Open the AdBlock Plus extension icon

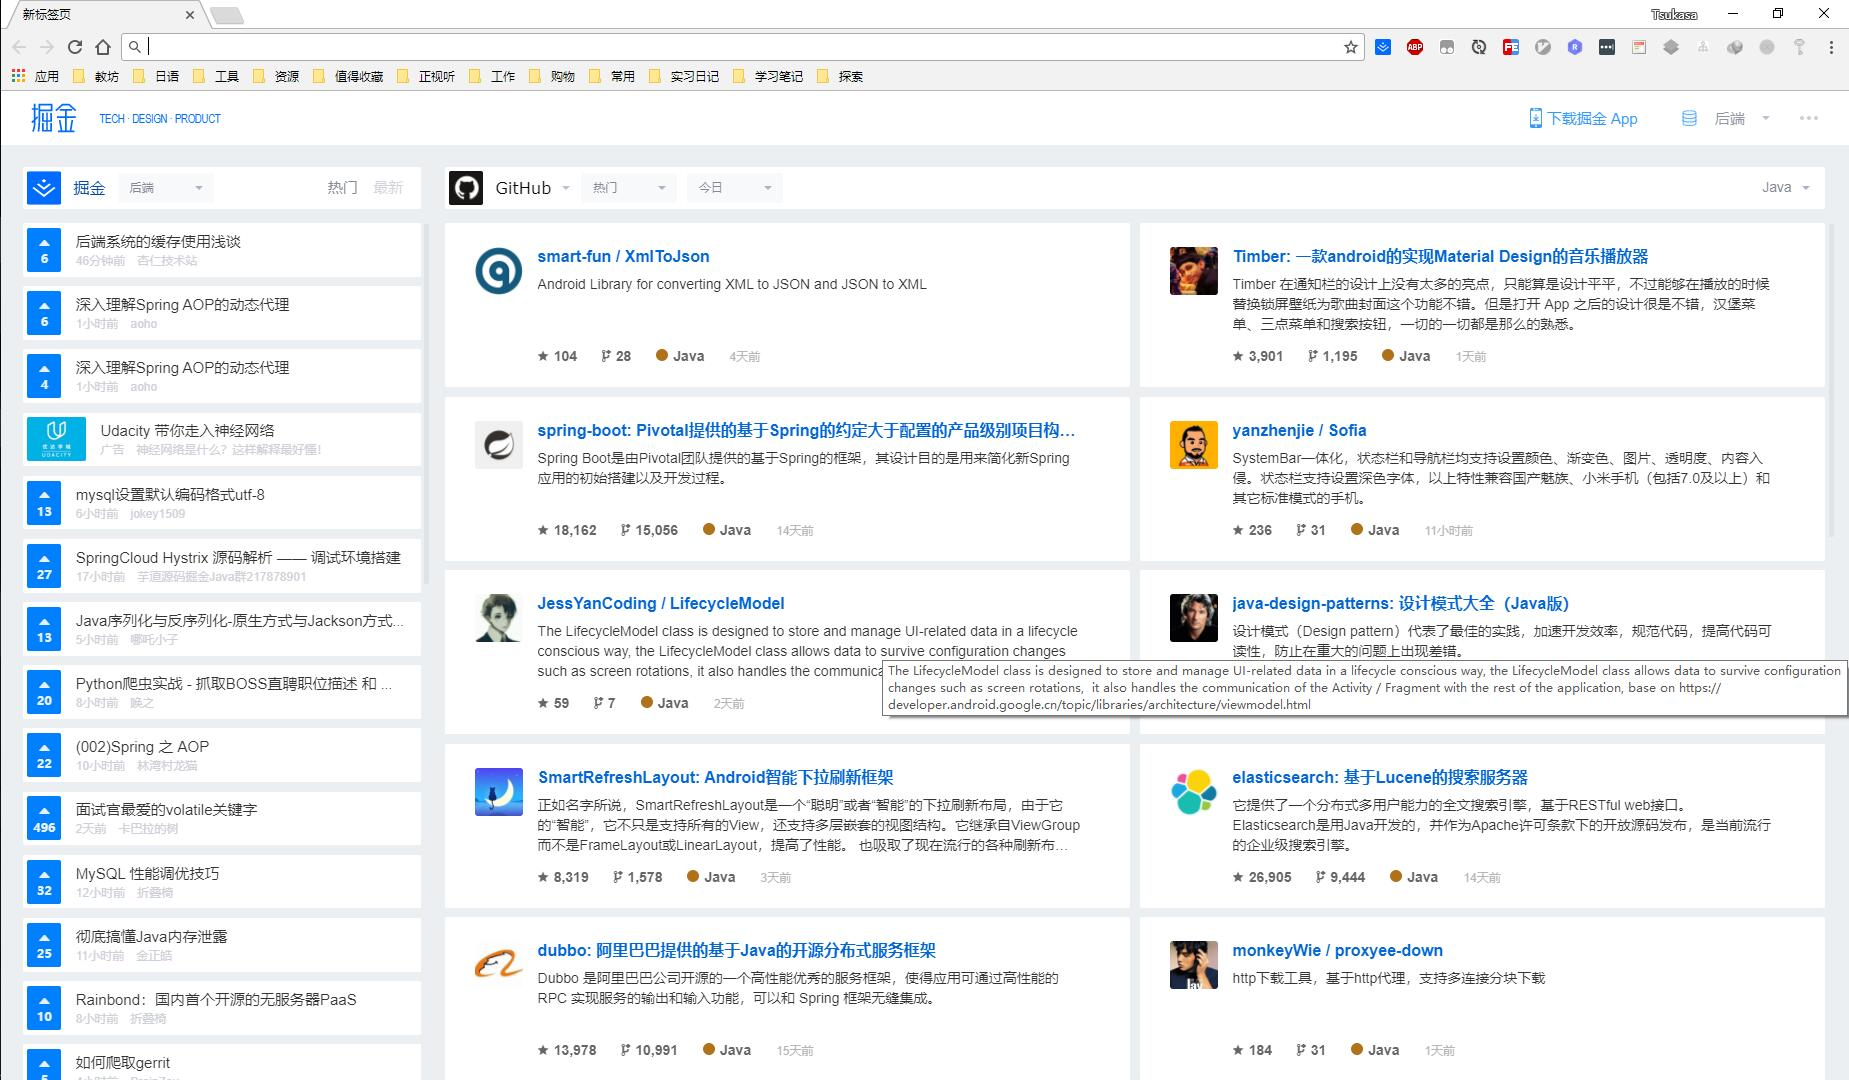click(1415, 47)
